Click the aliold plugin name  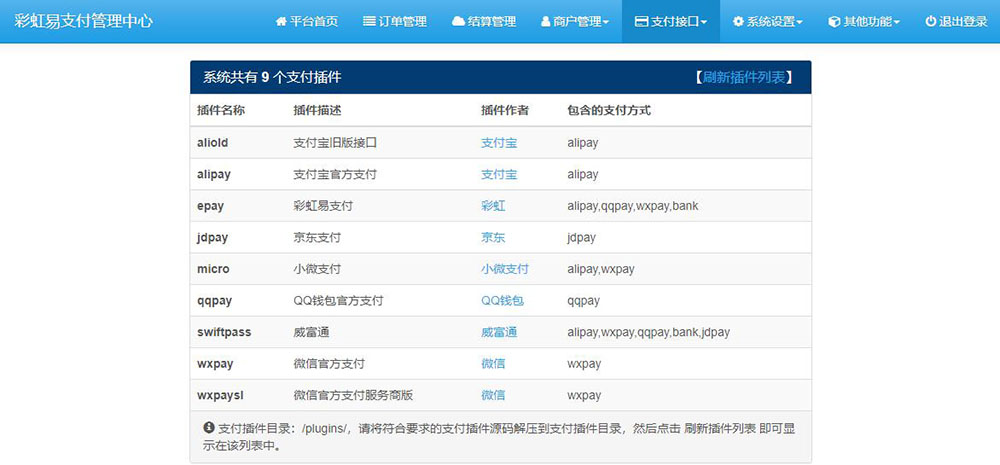point(212,143)
